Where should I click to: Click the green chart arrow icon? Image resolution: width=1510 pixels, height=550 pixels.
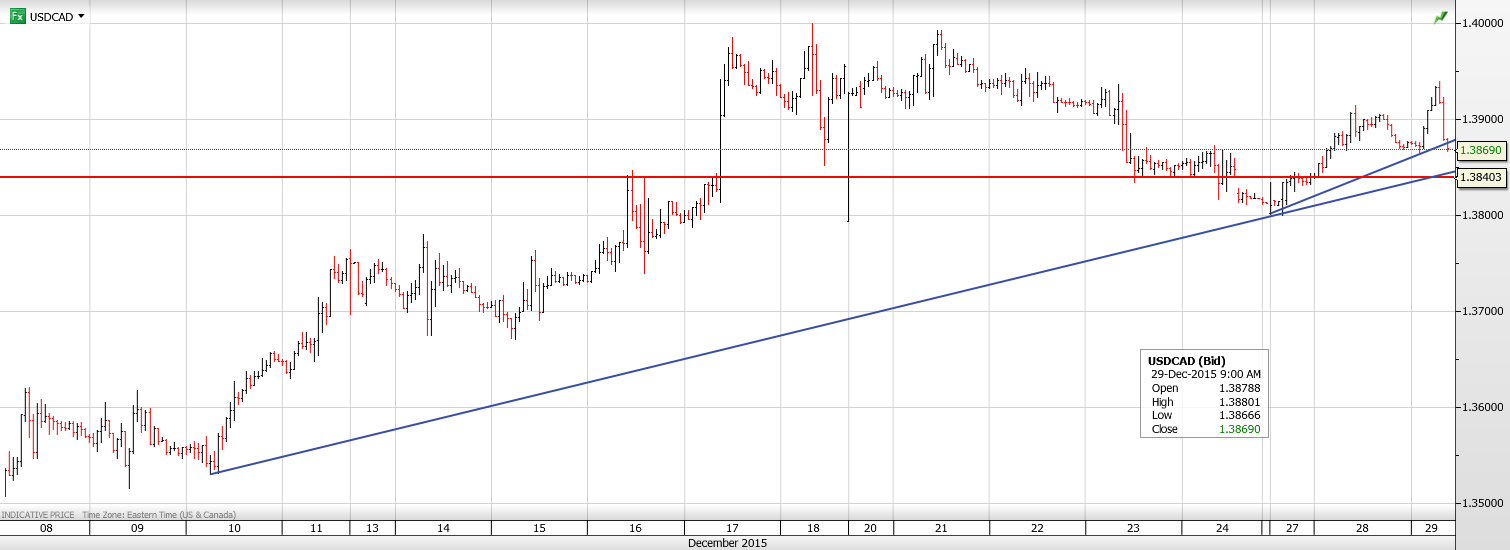point(1440,17)
